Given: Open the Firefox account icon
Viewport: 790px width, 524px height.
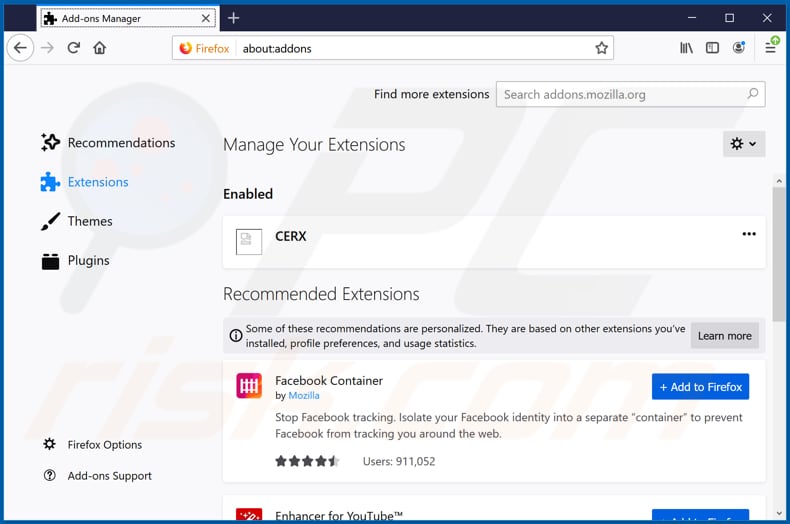Looking at the screenshot, I should (x=739, y=48).
